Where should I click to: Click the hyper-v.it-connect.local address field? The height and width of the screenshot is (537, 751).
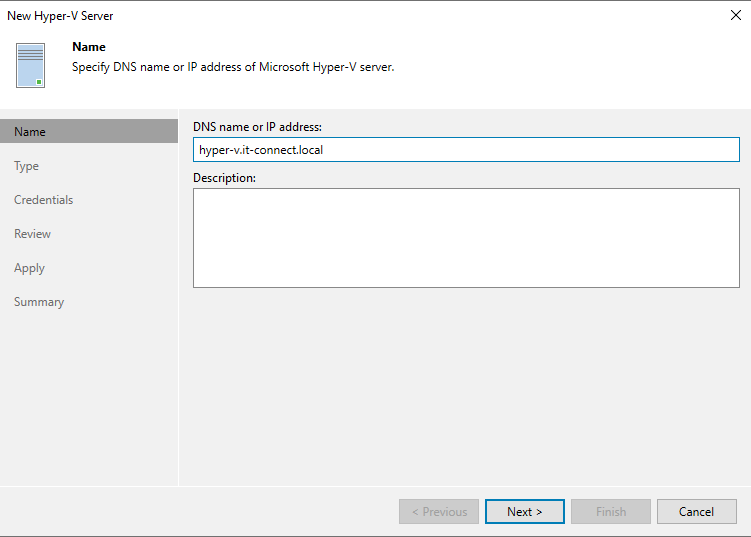466,150
